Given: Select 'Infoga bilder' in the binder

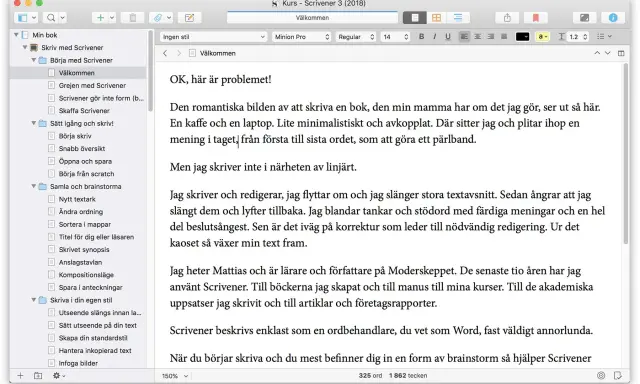Looking at the screenshot, I should coord(78,363).
